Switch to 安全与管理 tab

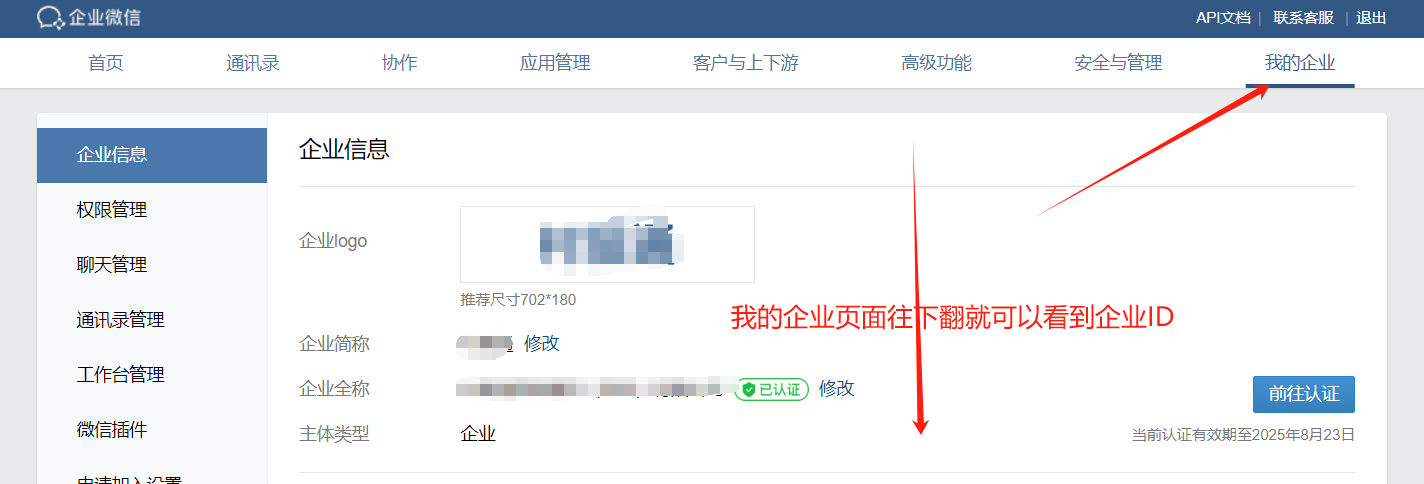coord(1118,63)
